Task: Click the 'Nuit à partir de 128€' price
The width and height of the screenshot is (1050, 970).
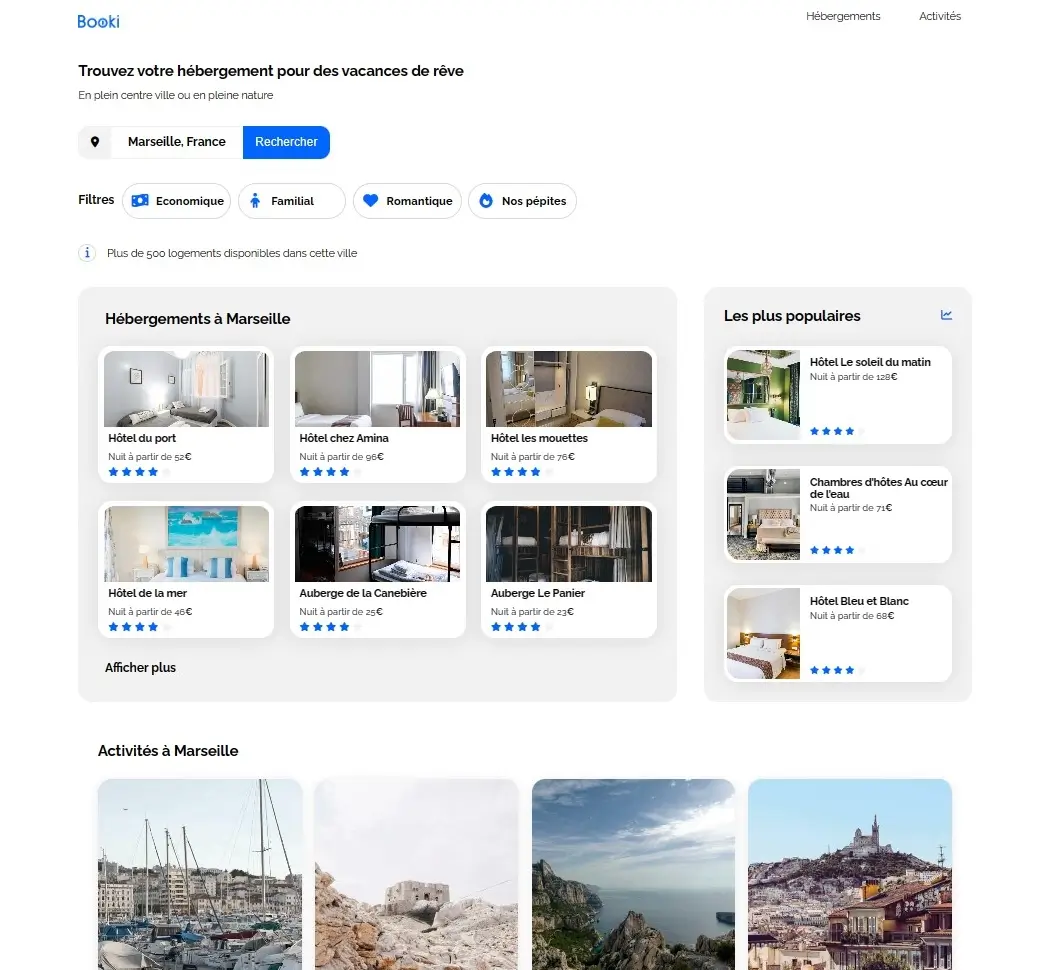Action: pos(854,377)
